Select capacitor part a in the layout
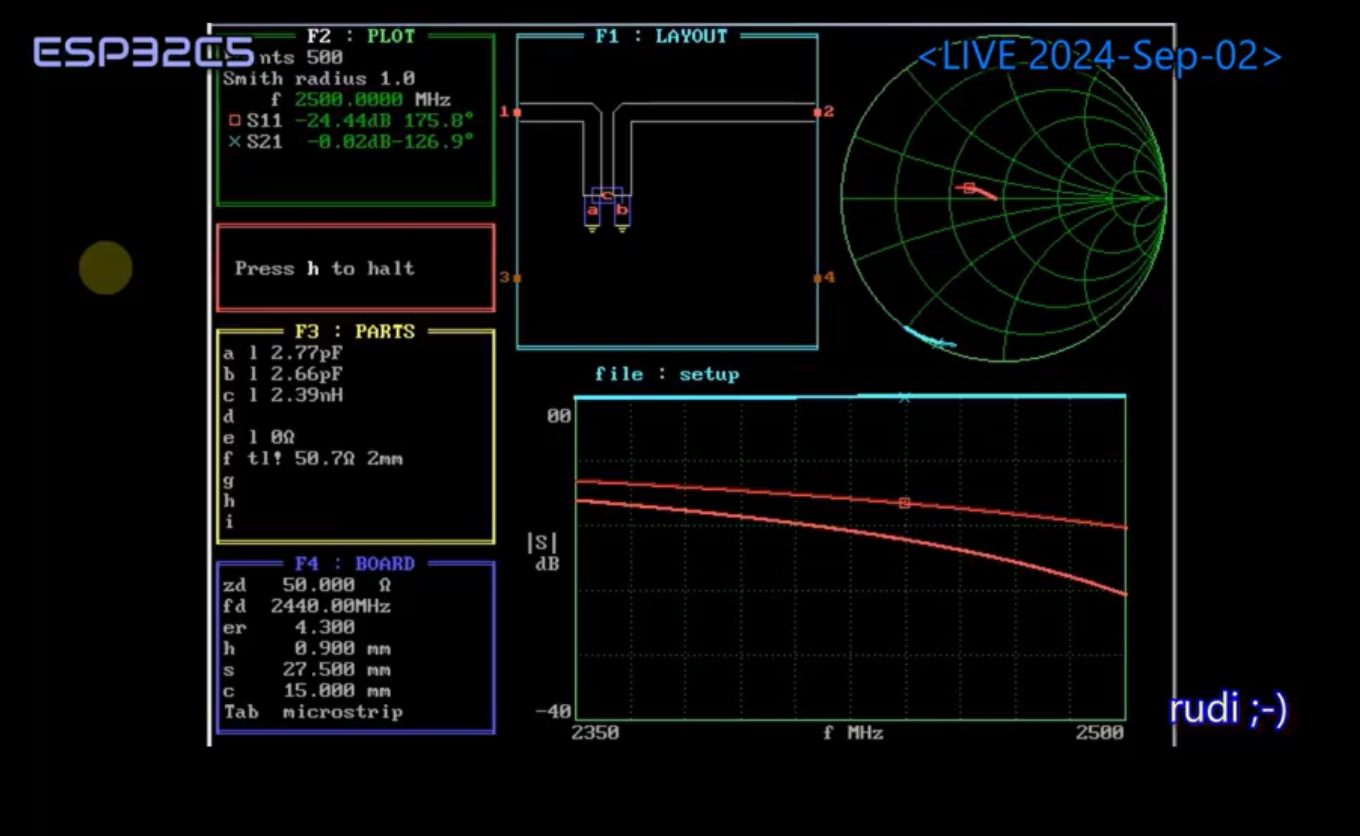 (593, 211)
